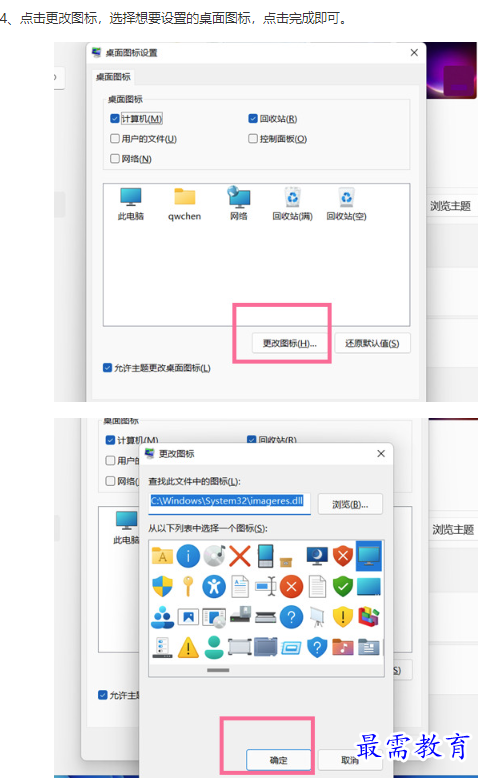This screenshot has height=778, width=478.
Task: Click 浏览(B)... button in 更改图标 dialog
Action: pyautogui.click(x=350, y=505)
